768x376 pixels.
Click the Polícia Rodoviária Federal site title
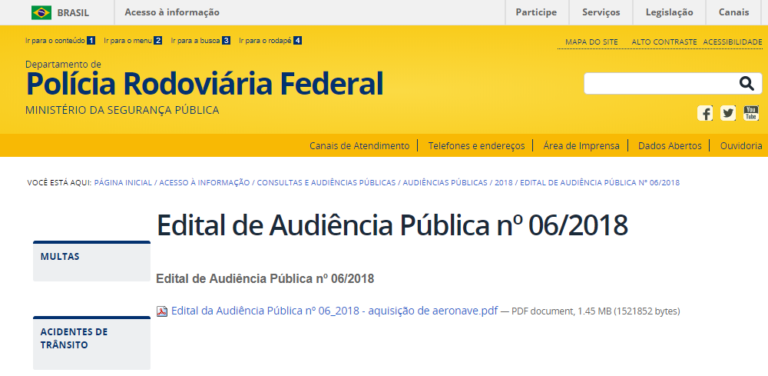(204, 83)
